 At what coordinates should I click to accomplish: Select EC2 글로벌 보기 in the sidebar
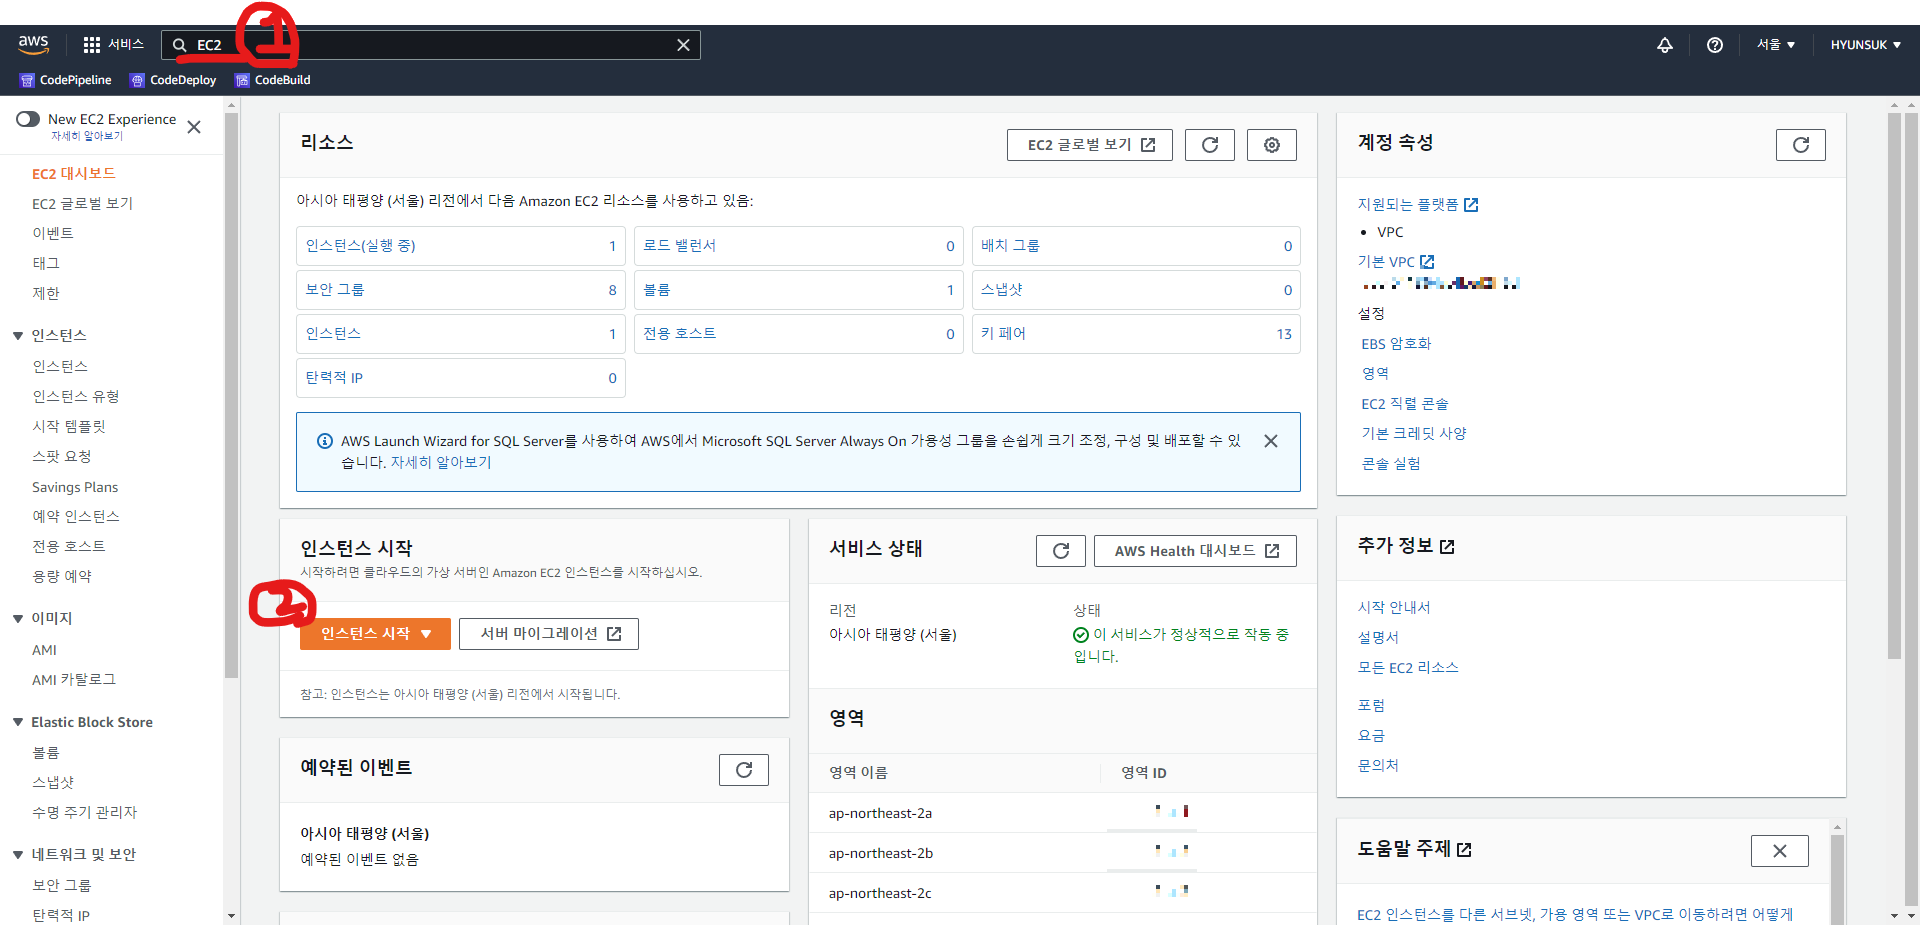(82, 203)
